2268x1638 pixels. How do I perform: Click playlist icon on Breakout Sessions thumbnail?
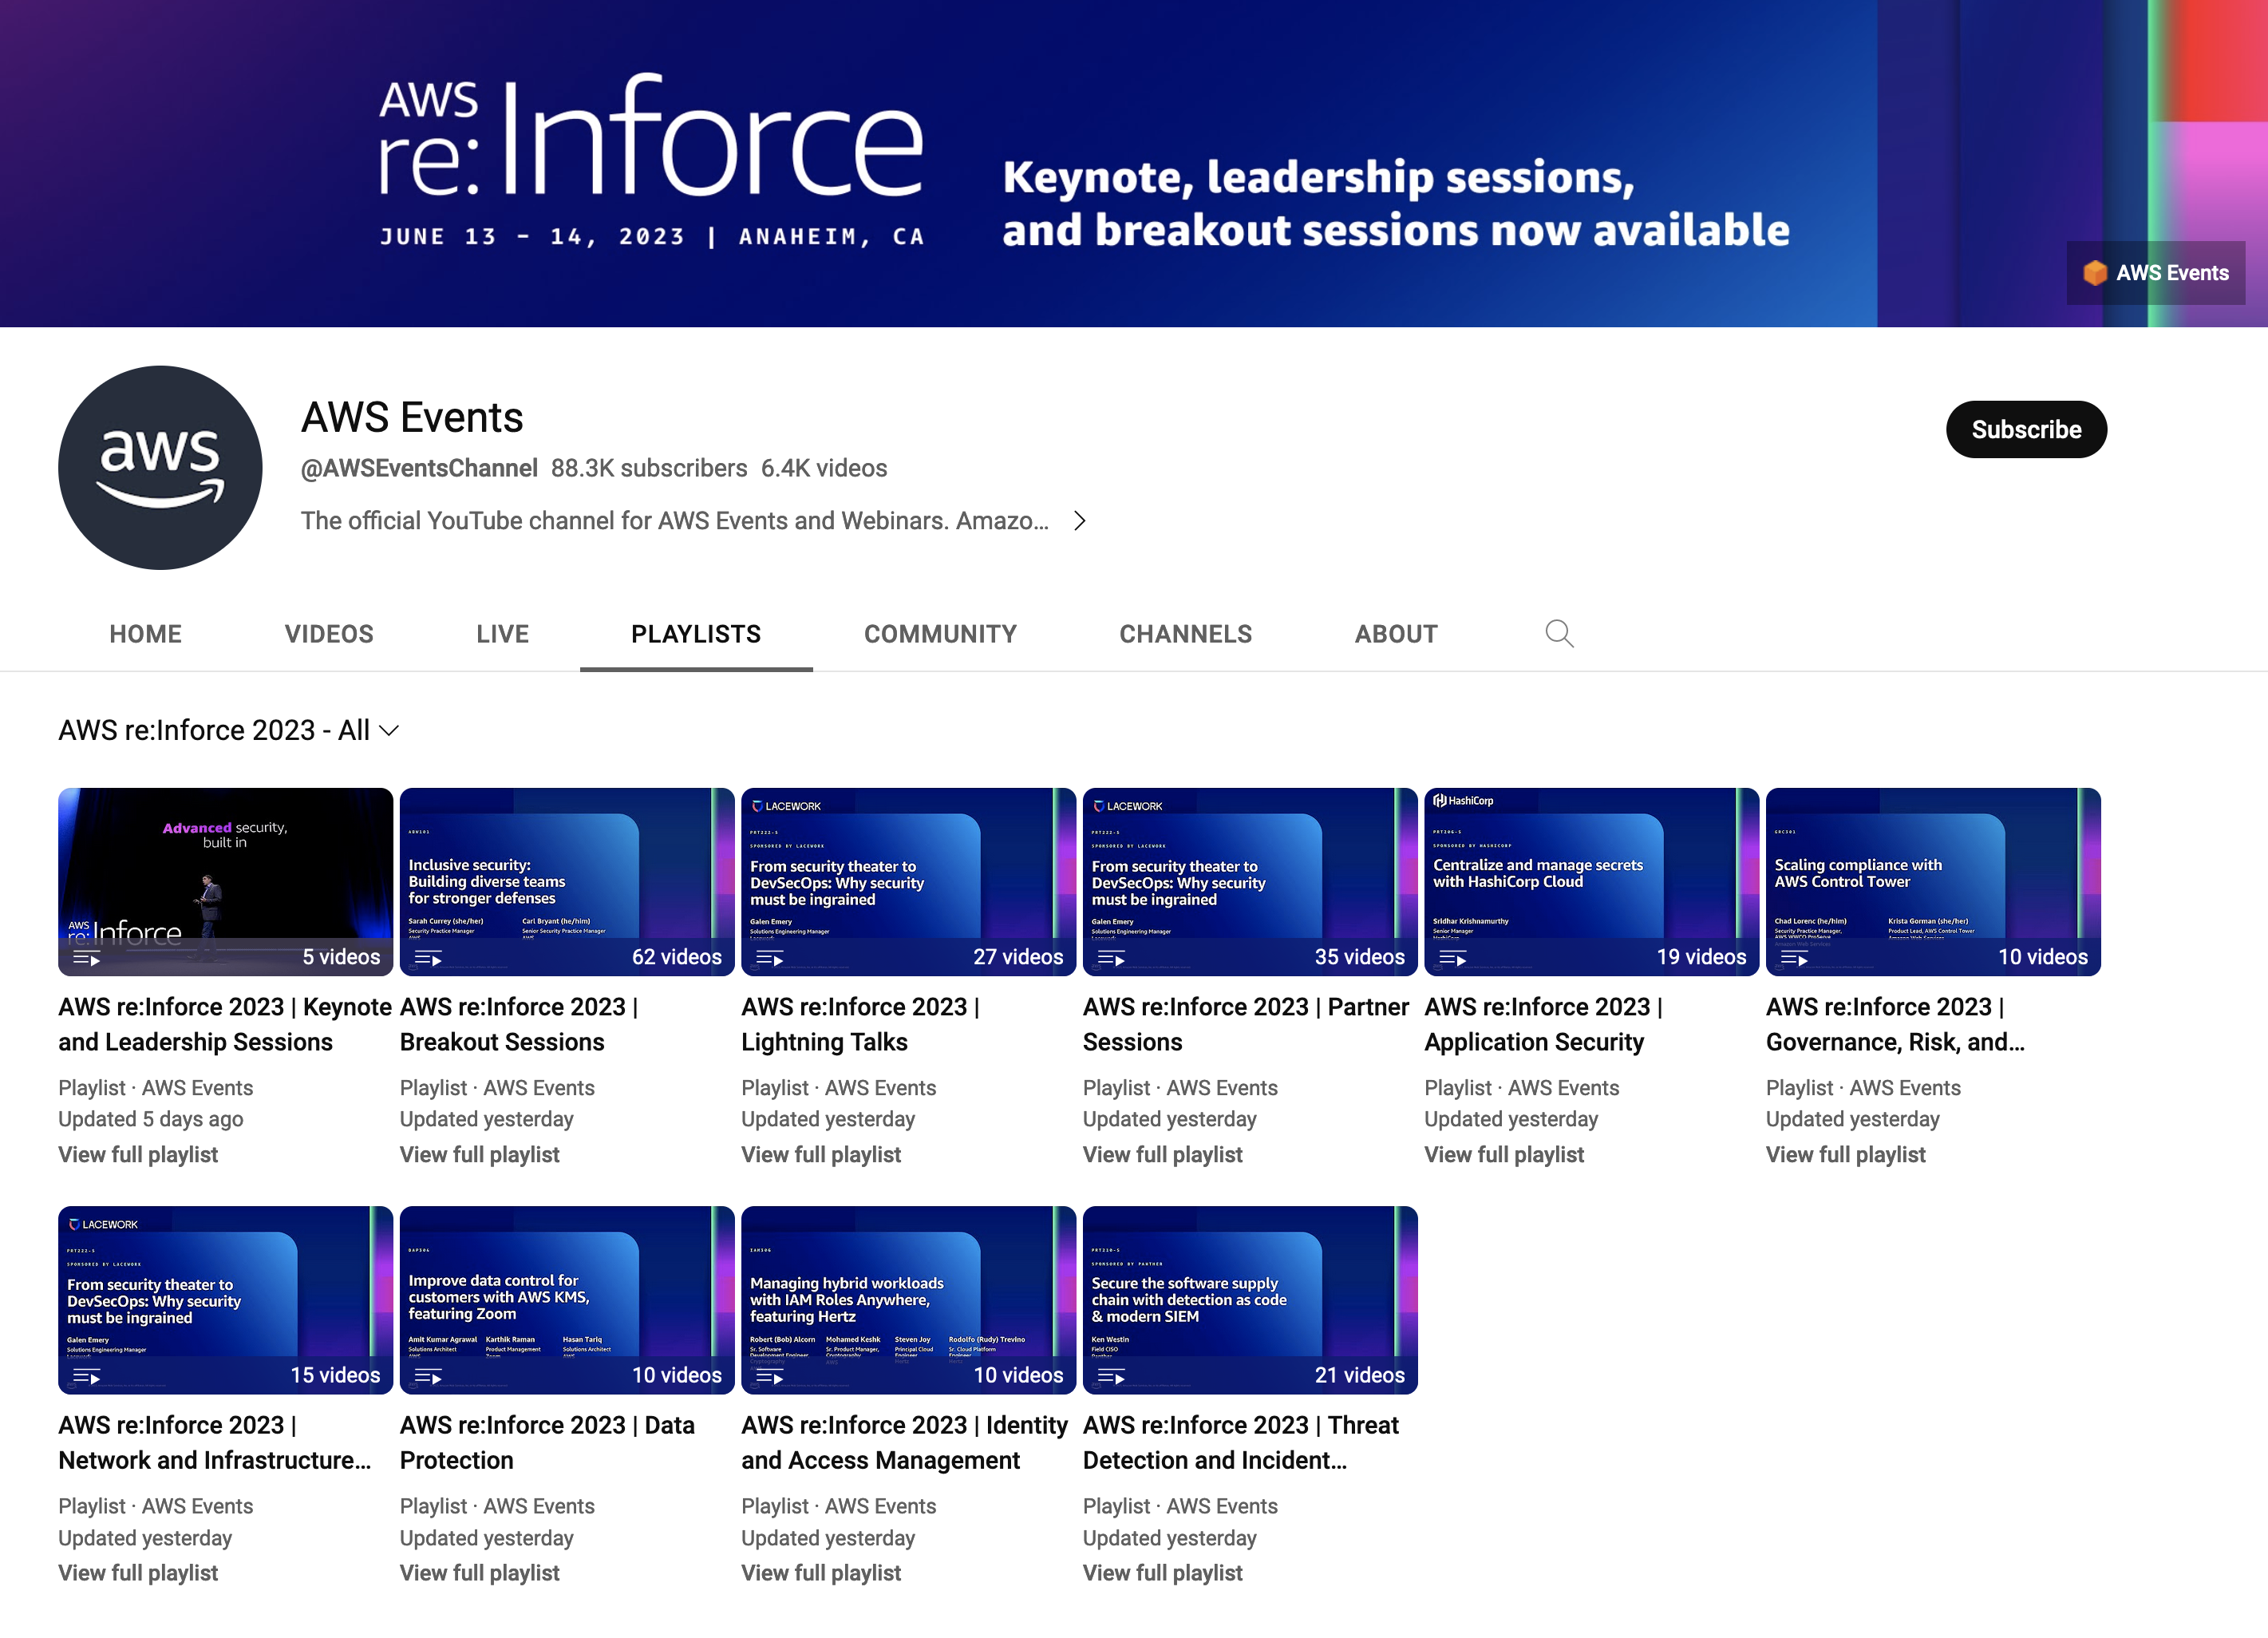[428, 958]
